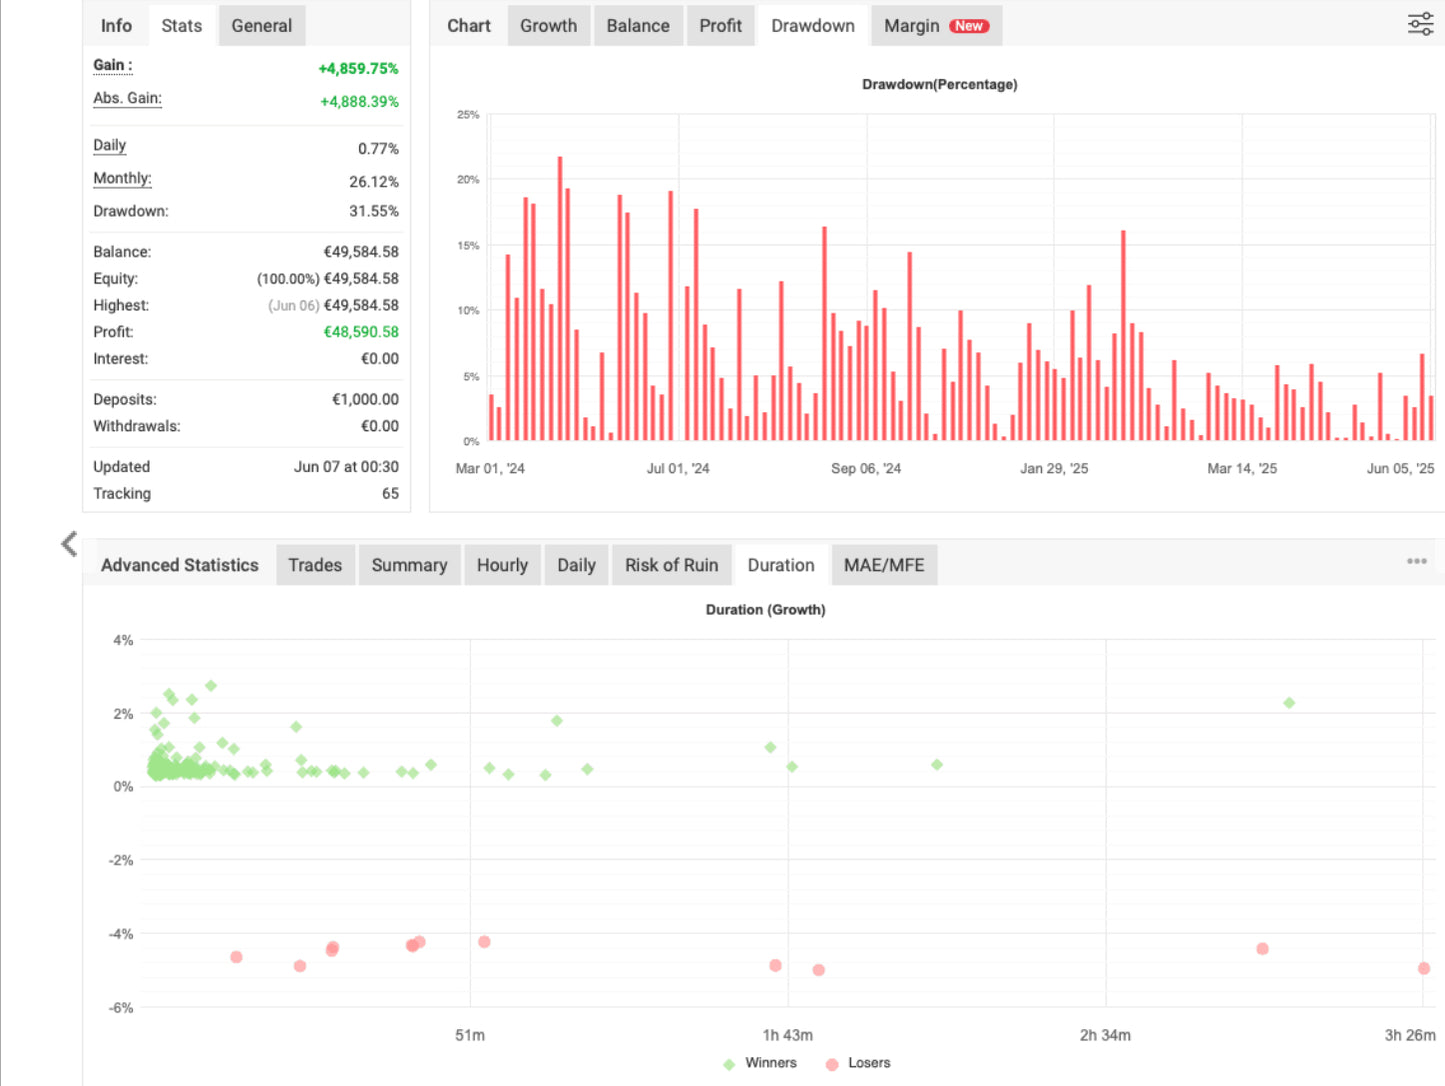
Task: Click the Jul 01, '24 axis label
Action: (x=678, y=468)
